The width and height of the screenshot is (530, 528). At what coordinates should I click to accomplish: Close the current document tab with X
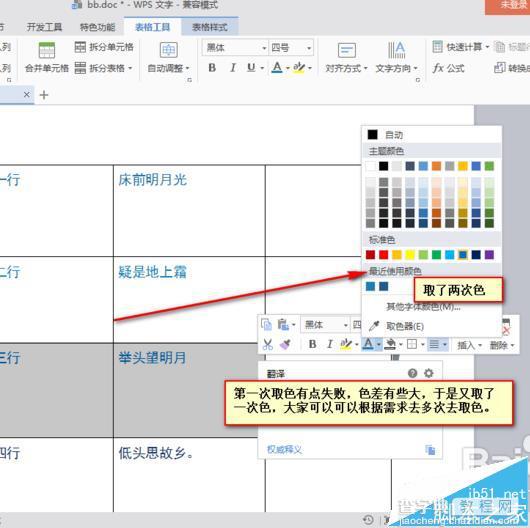(x=27, y=95)
